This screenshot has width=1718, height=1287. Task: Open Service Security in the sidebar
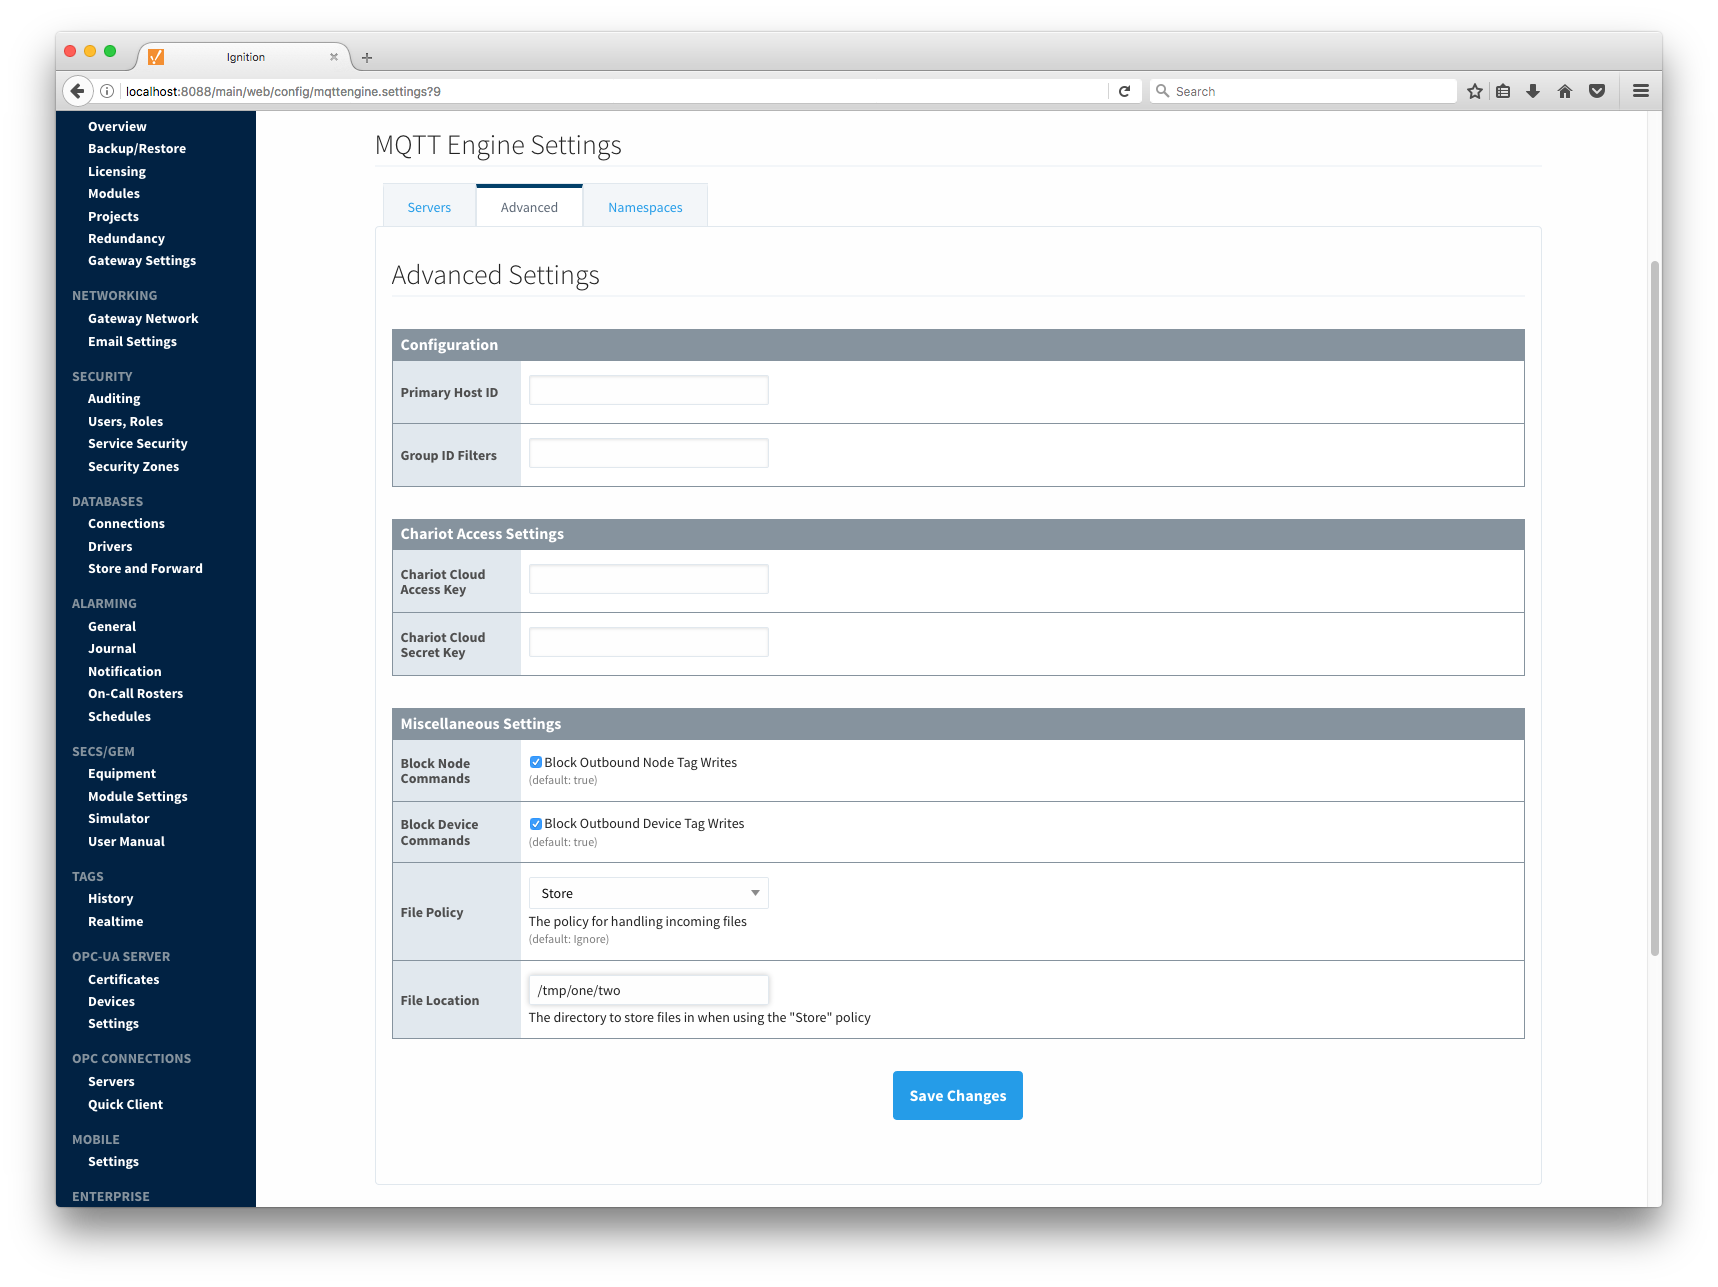tap(138, 444)
